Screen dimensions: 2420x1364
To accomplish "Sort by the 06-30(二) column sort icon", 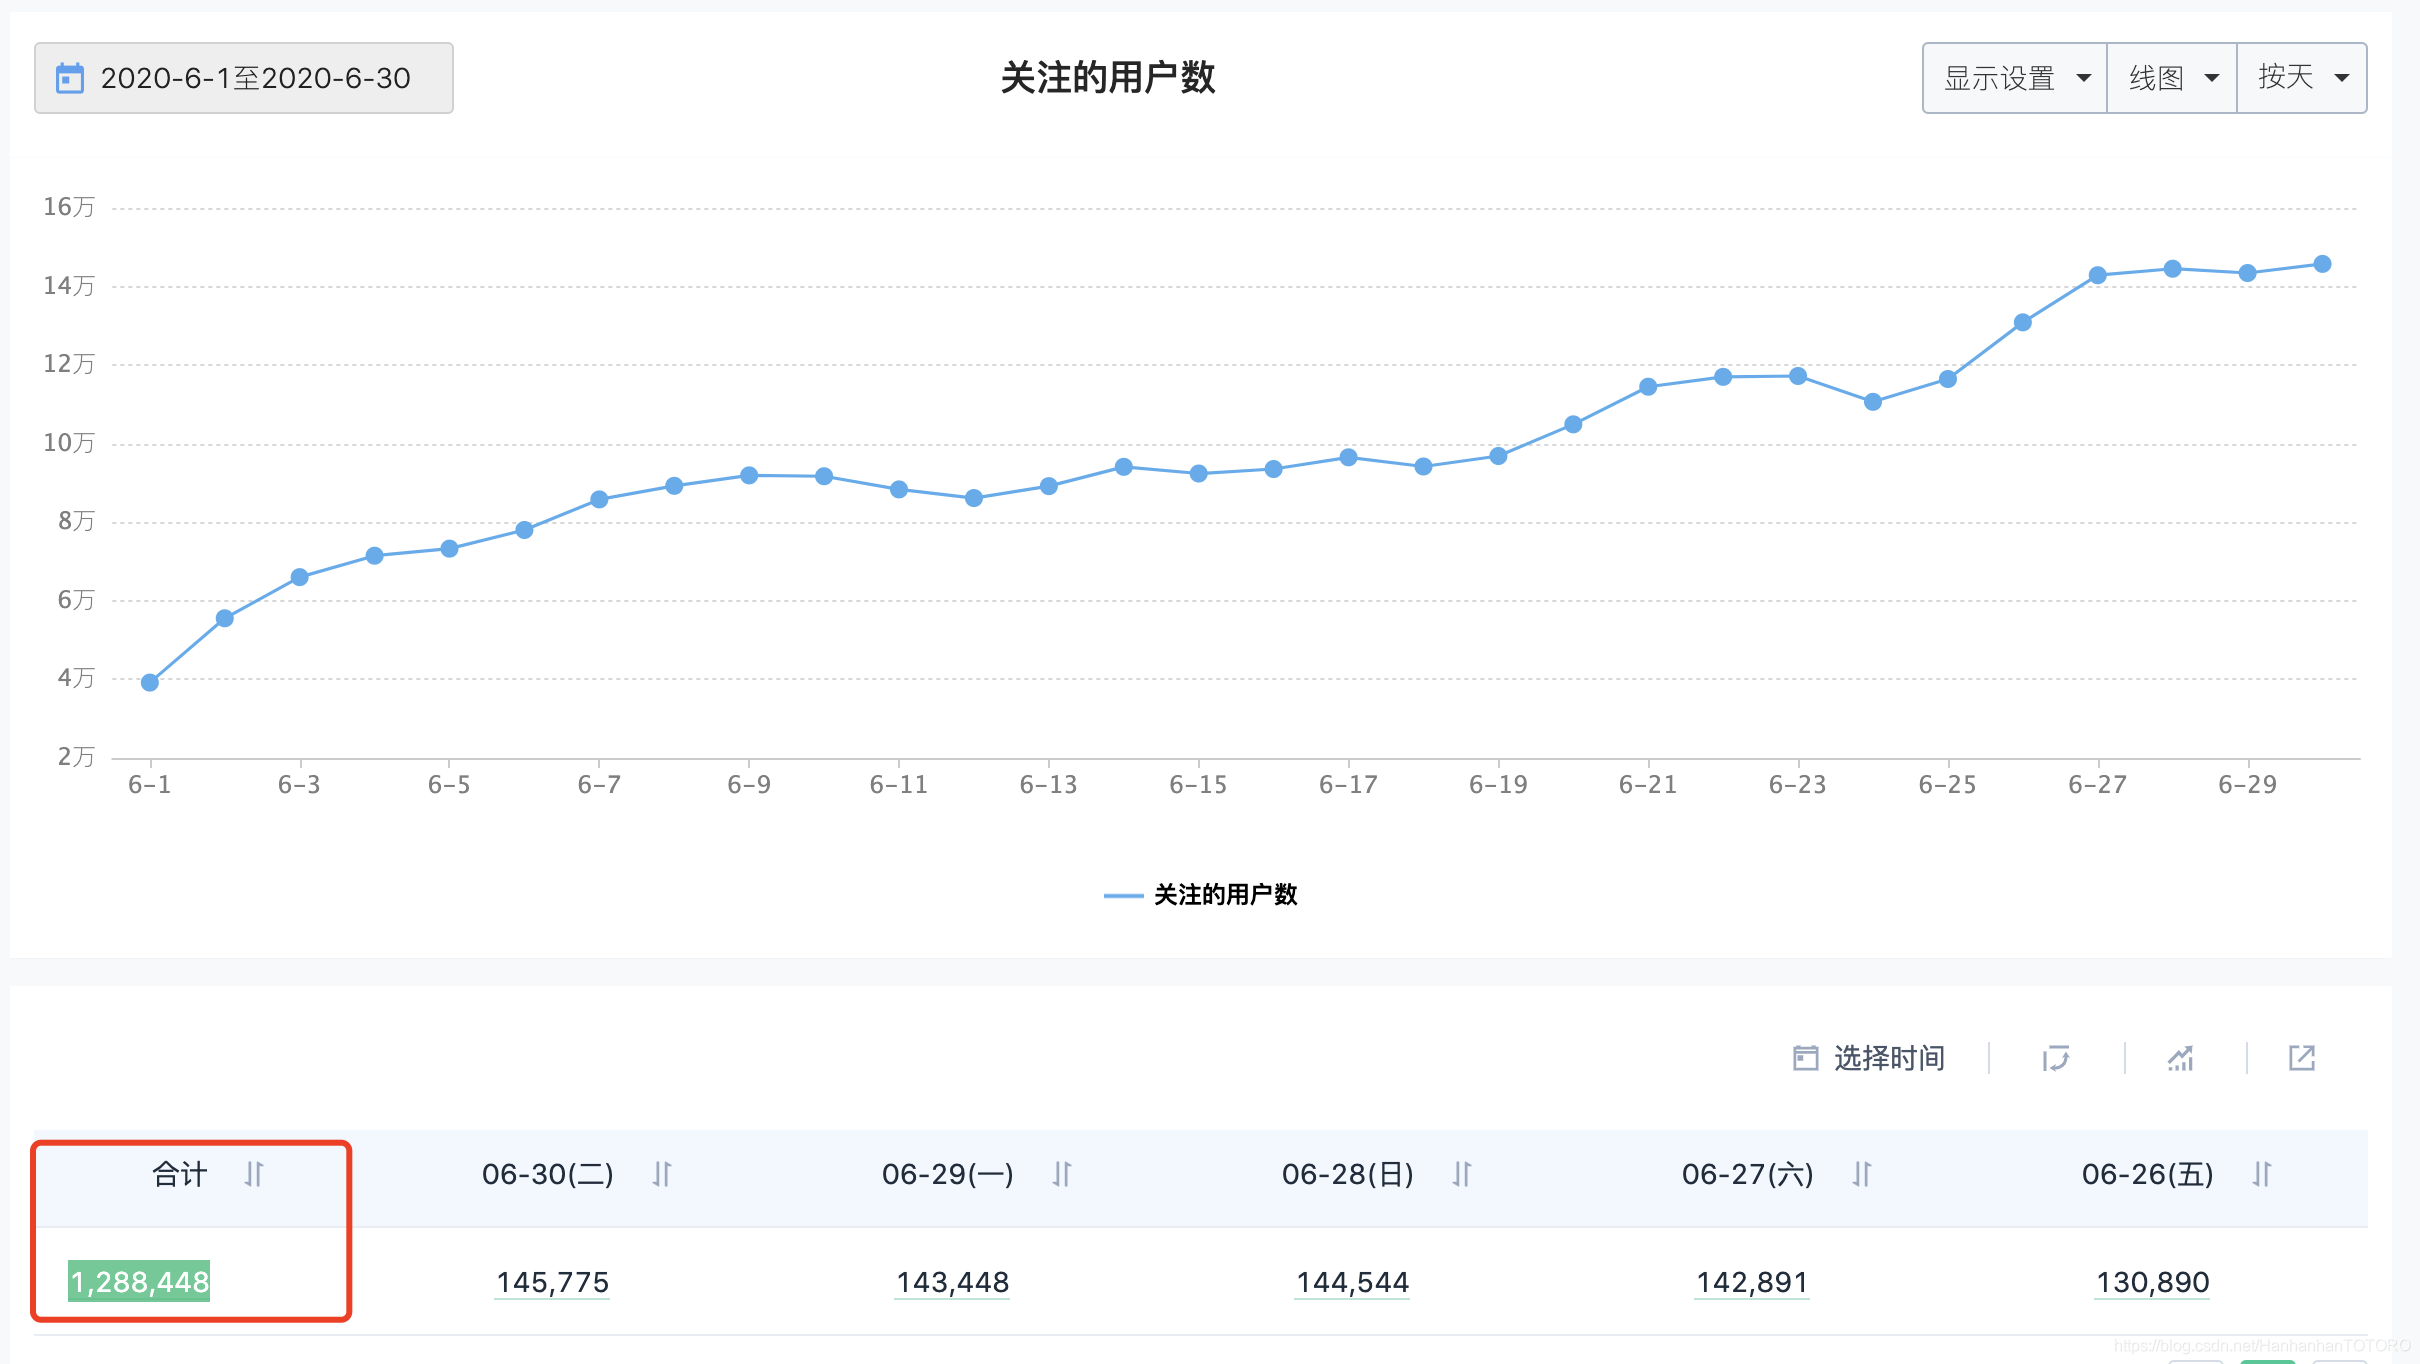I will tap(662, 1174).
